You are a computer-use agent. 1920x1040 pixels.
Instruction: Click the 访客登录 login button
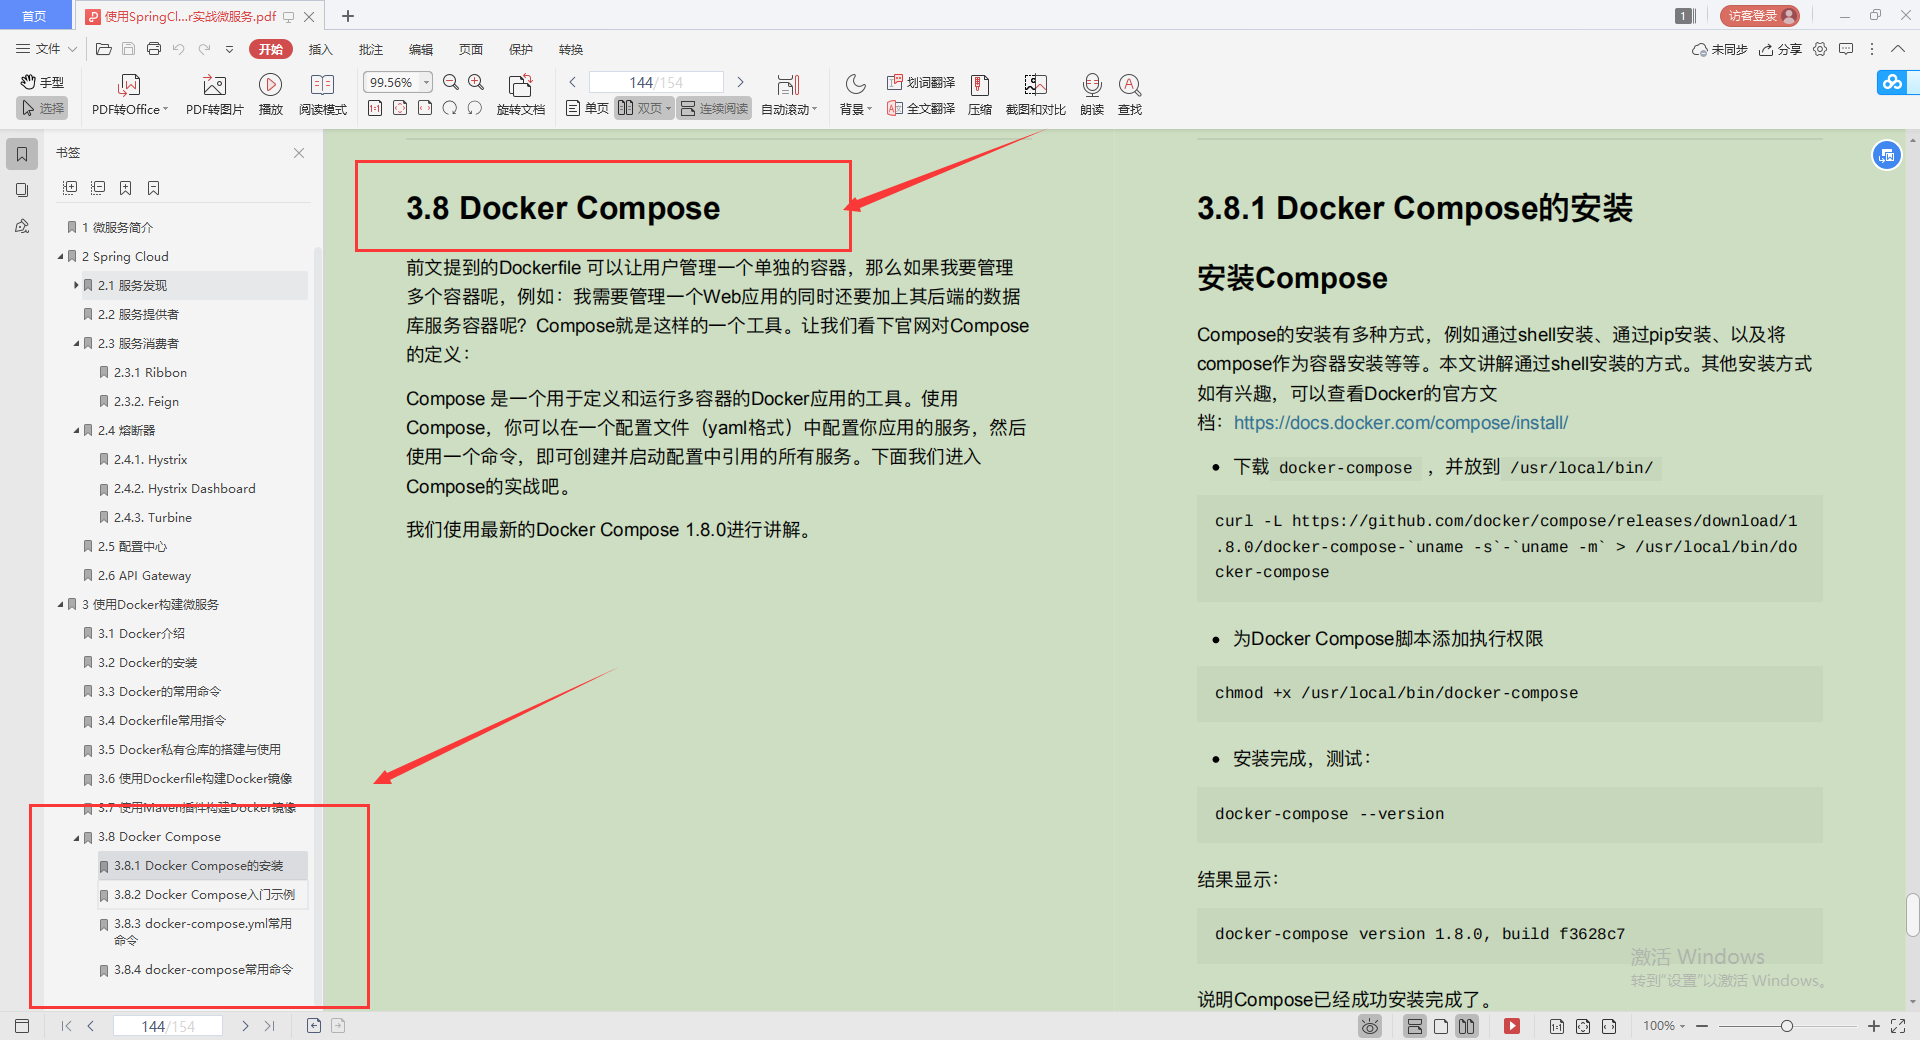point(1759,16)
